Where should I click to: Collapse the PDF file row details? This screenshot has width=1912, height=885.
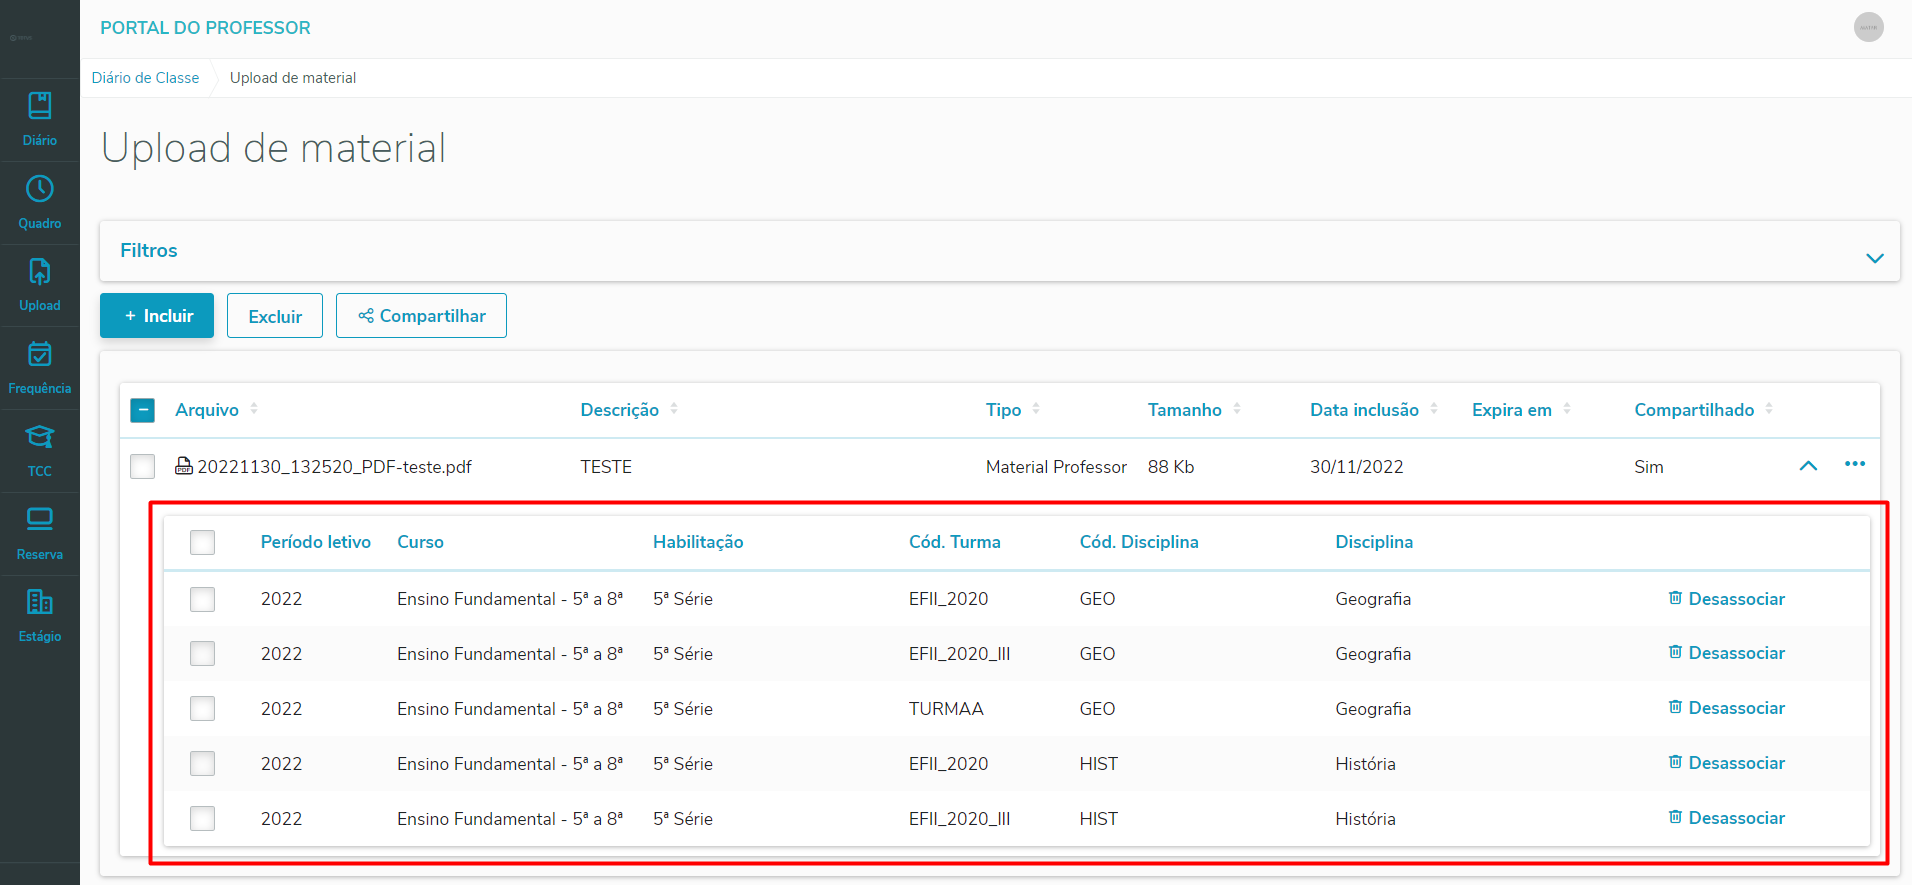pos(1808,466)
